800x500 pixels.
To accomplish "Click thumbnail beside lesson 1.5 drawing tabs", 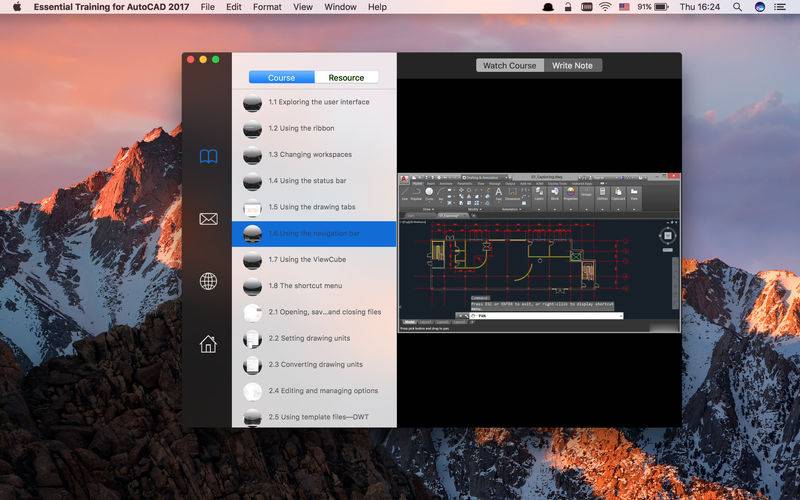I will pos(253,208).
